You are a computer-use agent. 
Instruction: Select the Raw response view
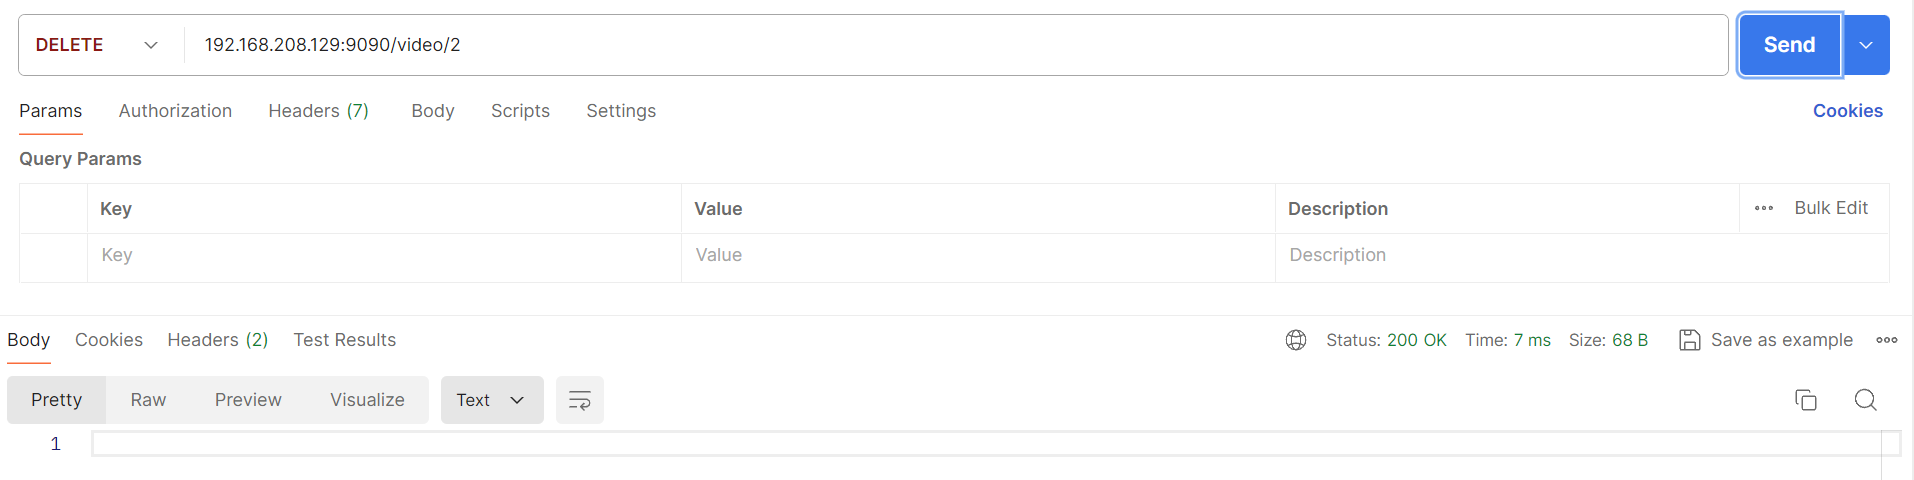(148, 400)
